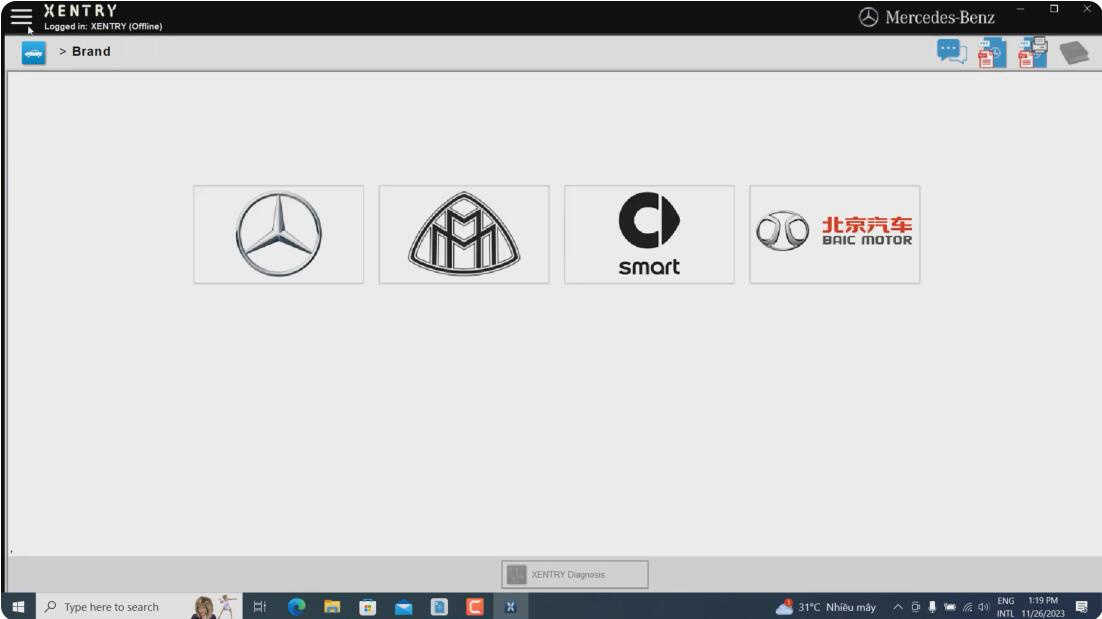Maximize the XENTRY window
Screen dimensions: 1102x619
pos(1054,9)
